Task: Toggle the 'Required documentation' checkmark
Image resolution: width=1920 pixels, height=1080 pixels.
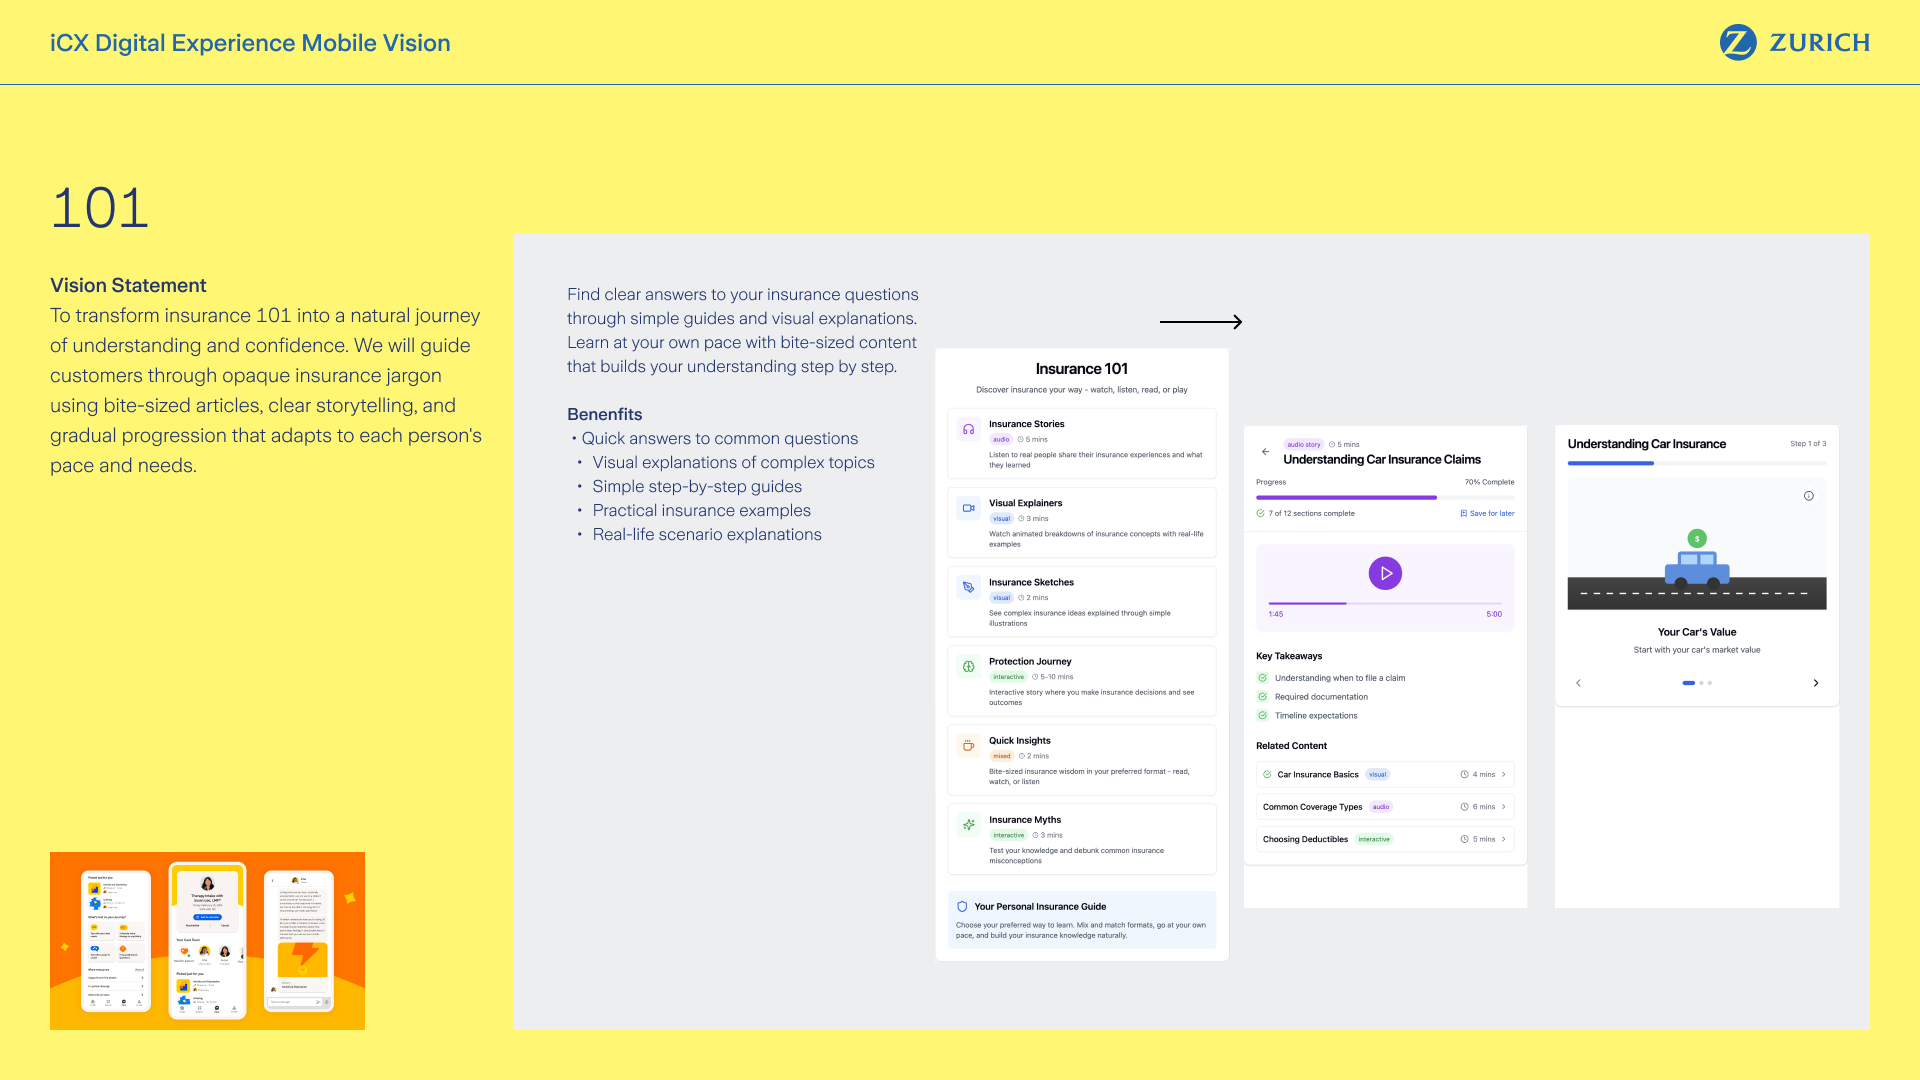Action: 1263,697
